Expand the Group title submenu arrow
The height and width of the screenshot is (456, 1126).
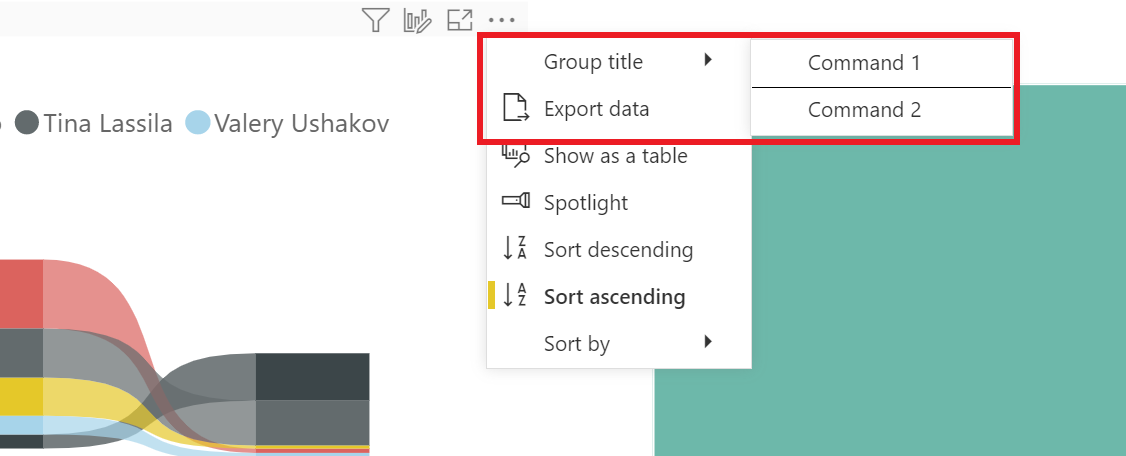708,61
